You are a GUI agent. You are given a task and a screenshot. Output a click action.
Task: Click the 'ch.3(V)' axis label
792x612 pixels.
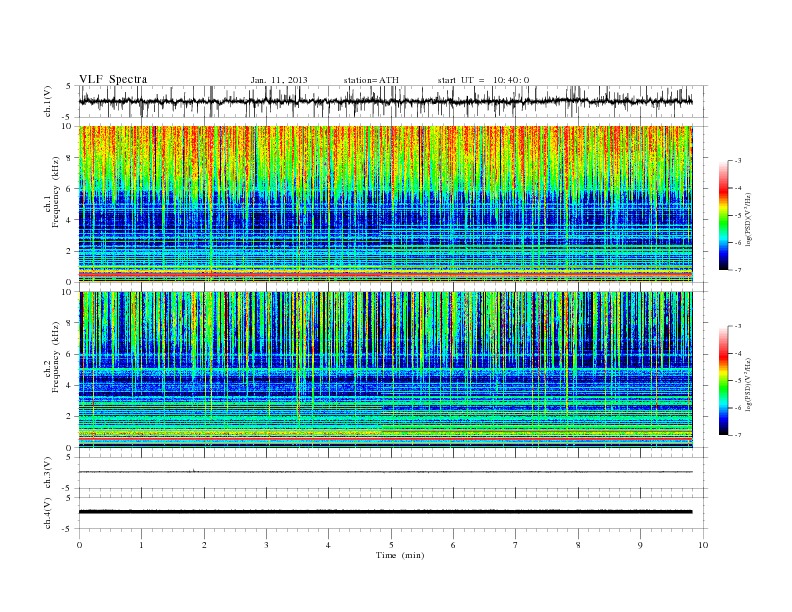(48, 473)
